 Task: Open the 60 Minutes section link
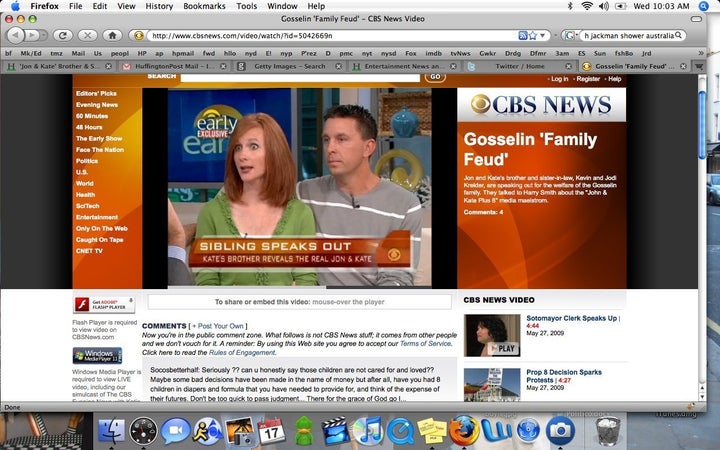[92, 116]
